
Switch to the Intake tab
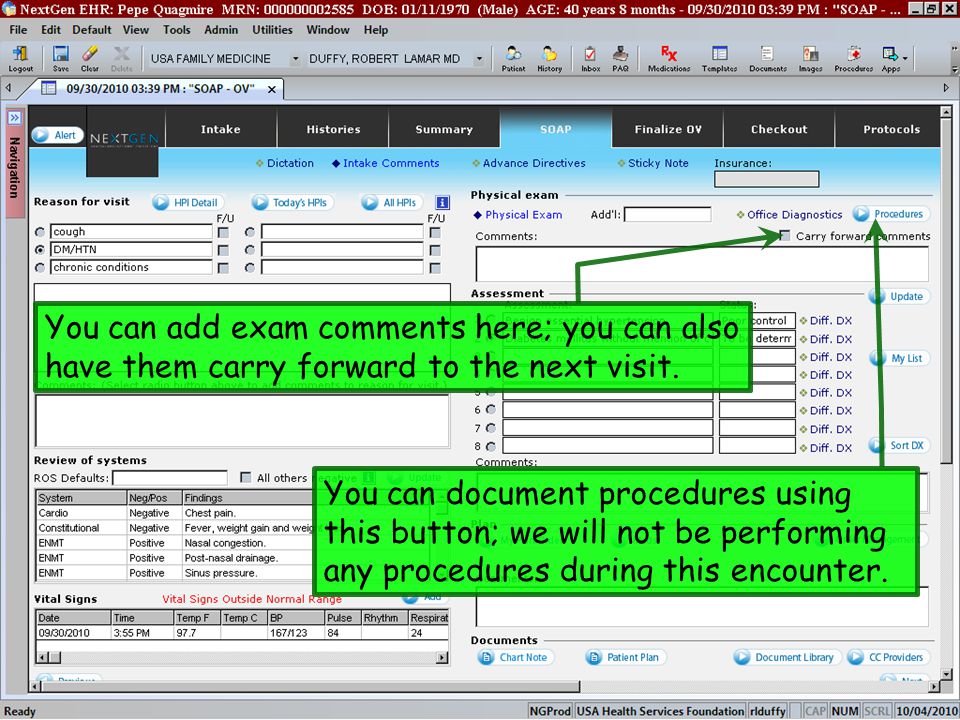pyautogui.click(x=220, y=129)
